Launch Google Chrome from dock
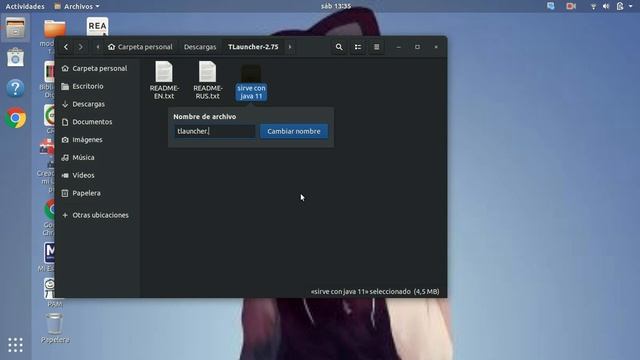Image resolution: width=640 pixels, height=360 pixels. click(x=16, y=118)
